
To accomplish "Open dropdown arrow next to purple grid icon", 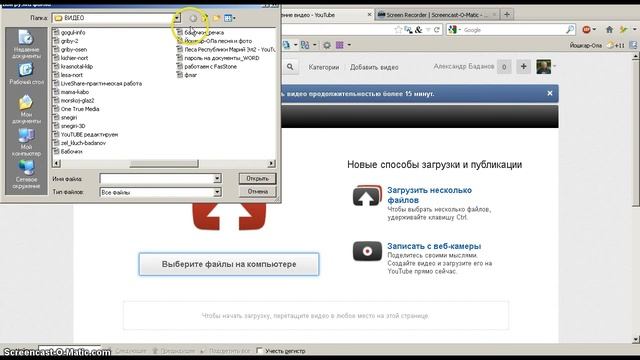I will 349,45.
